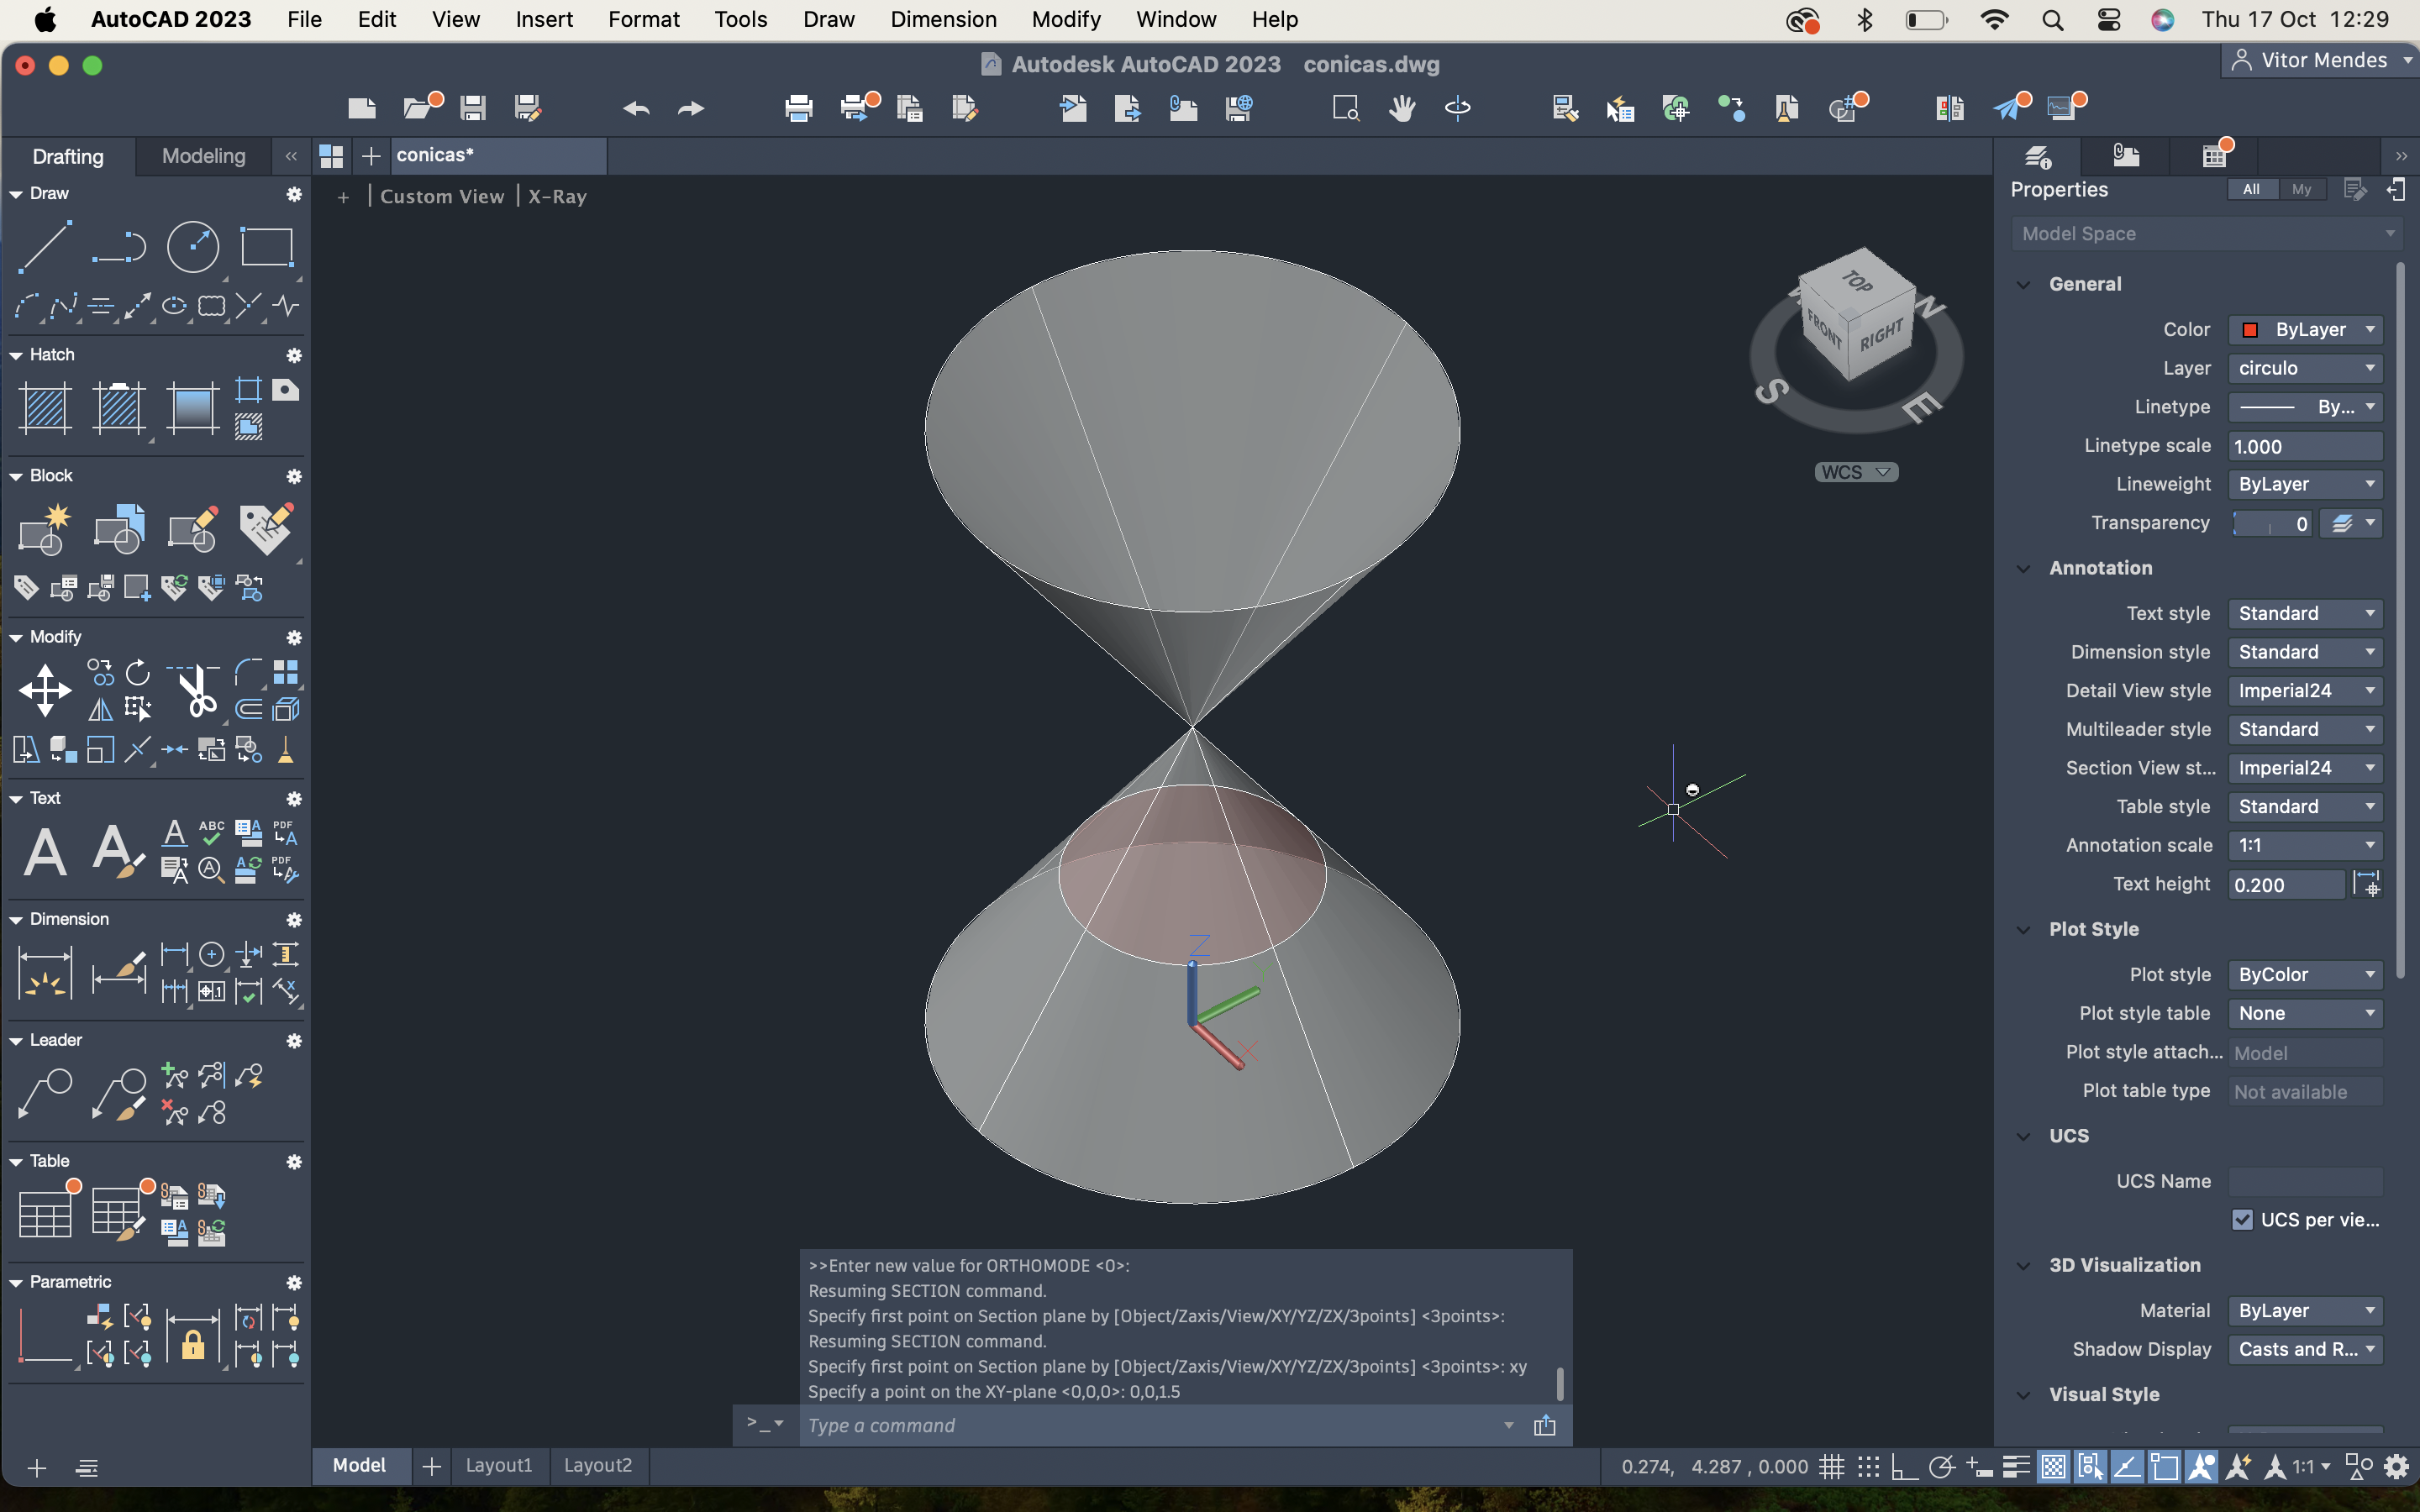Viewport: 2420px width, 1512px height.
Task: Click the Print icon in toolbar
Action: point(798,108)
